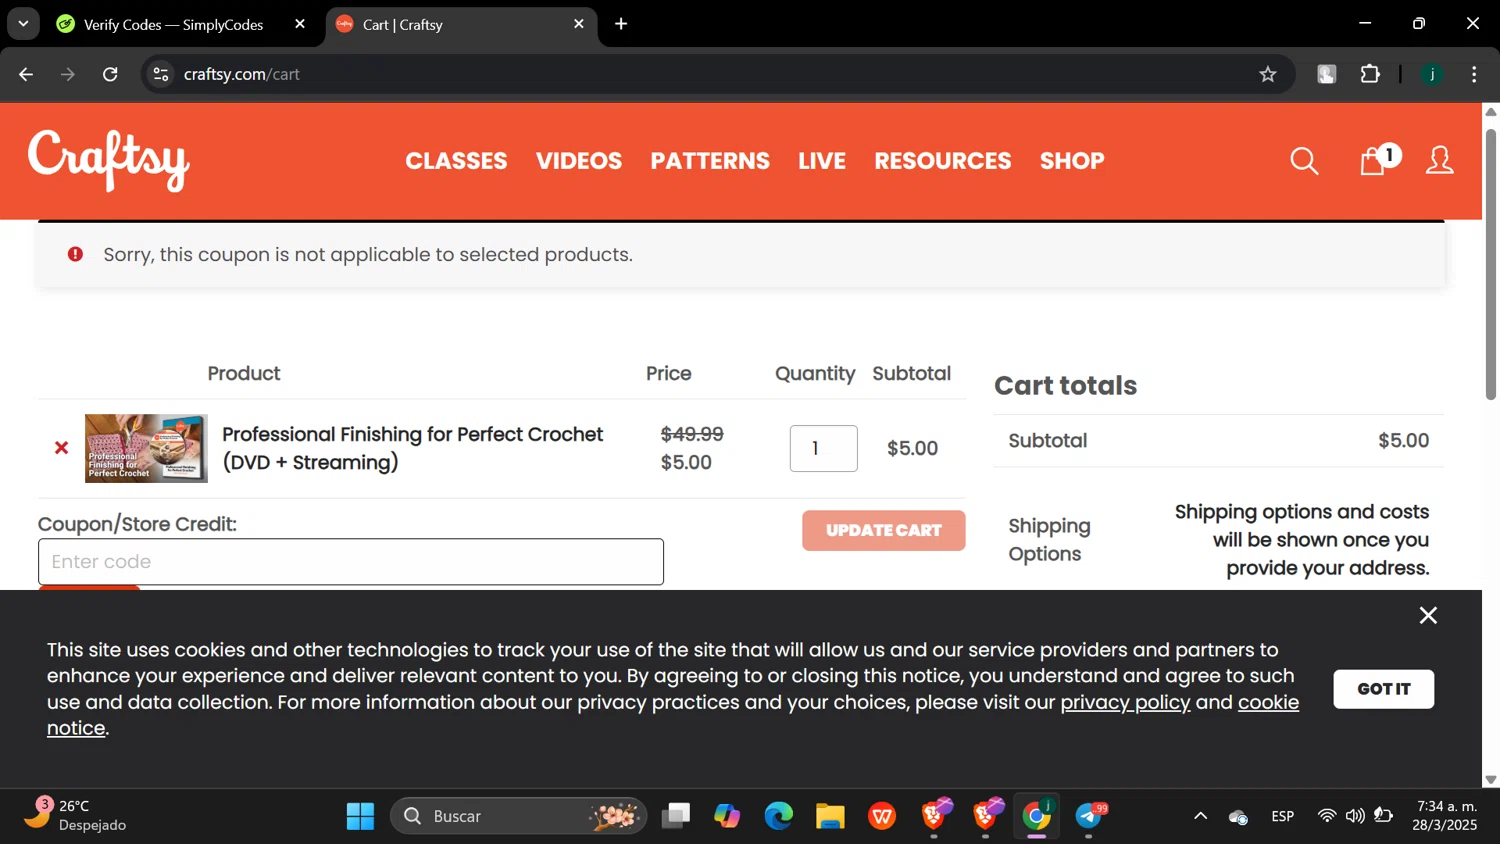Screen dimensions: 1500x844
Task: Bookmark this page with star icon
Action: pyautogui.click(x=1268, y=74)
